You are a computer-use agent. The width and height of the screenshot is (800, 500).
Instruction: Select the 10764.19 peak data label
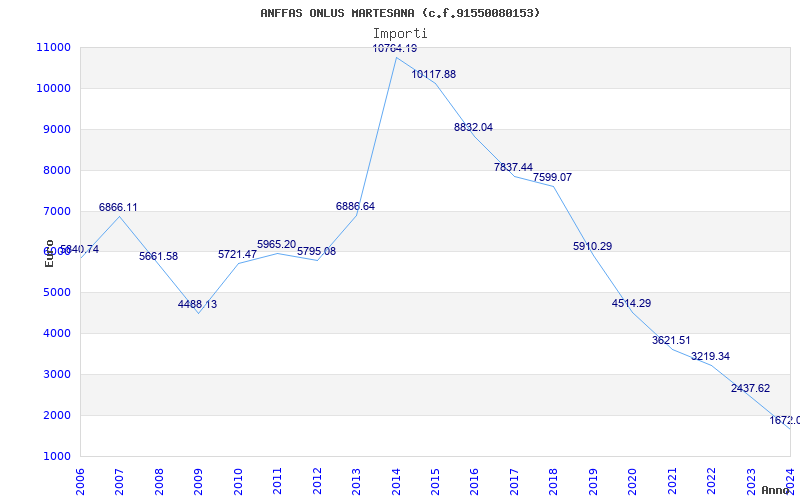395,48
